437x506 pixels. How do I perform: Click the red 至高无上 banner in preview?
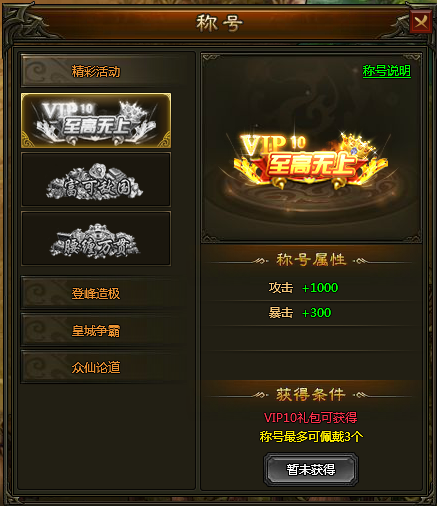tap(311, 165)
